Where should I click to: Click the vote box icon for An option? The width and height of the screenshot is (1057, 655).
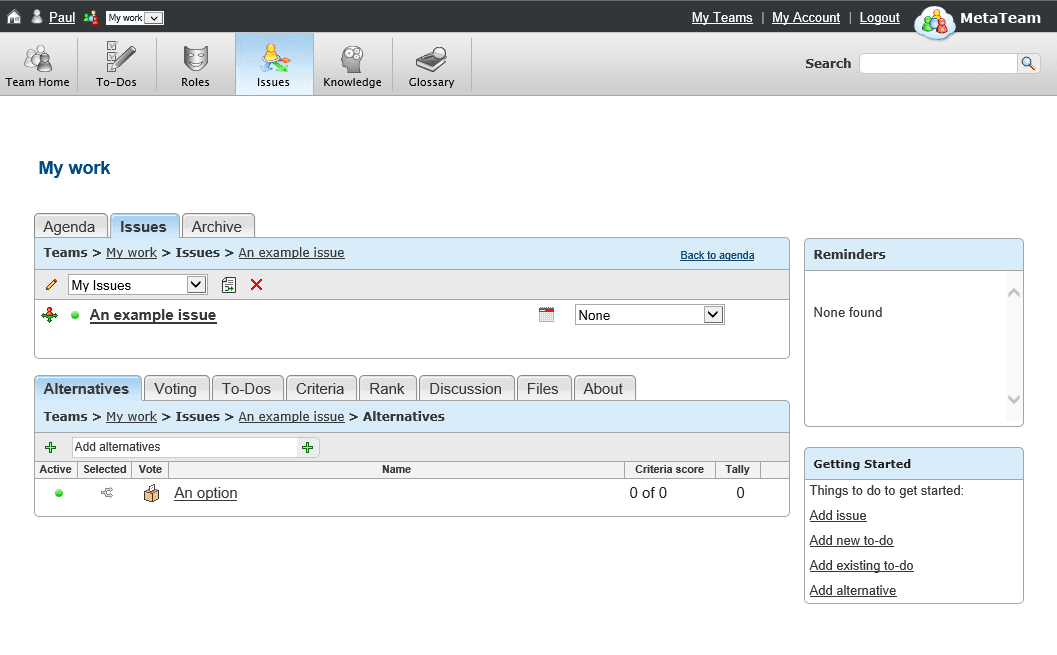pyautogui.click(x=152, y=493)
